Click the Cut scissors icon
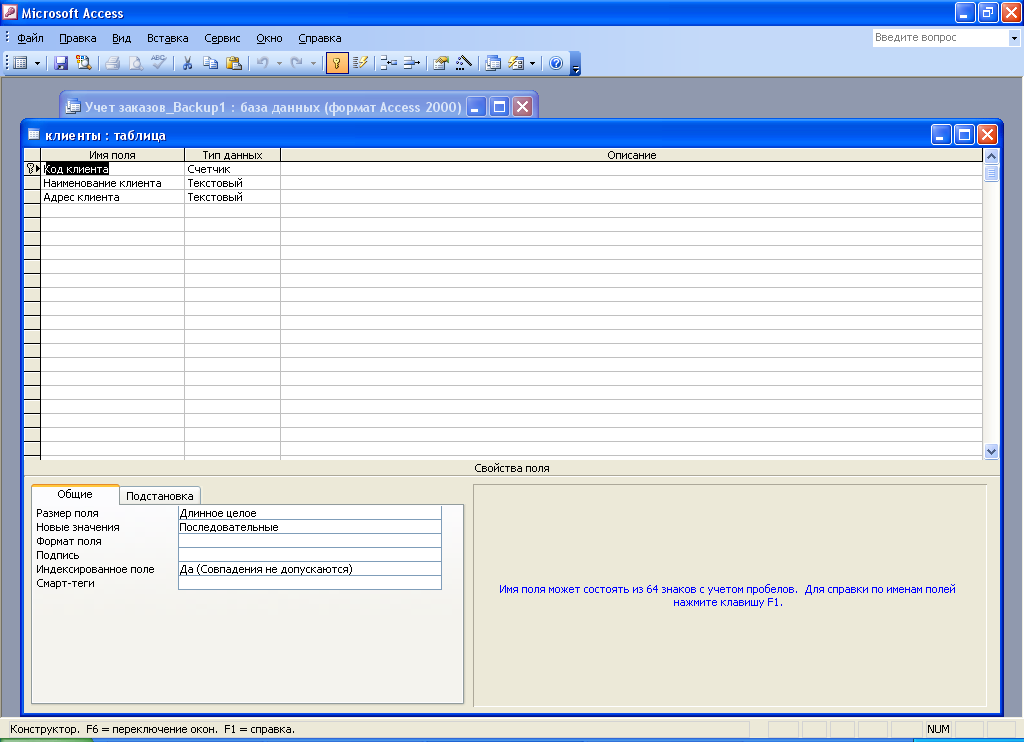The width and height of the screenshot is (1024, 742). coord(187,63)
